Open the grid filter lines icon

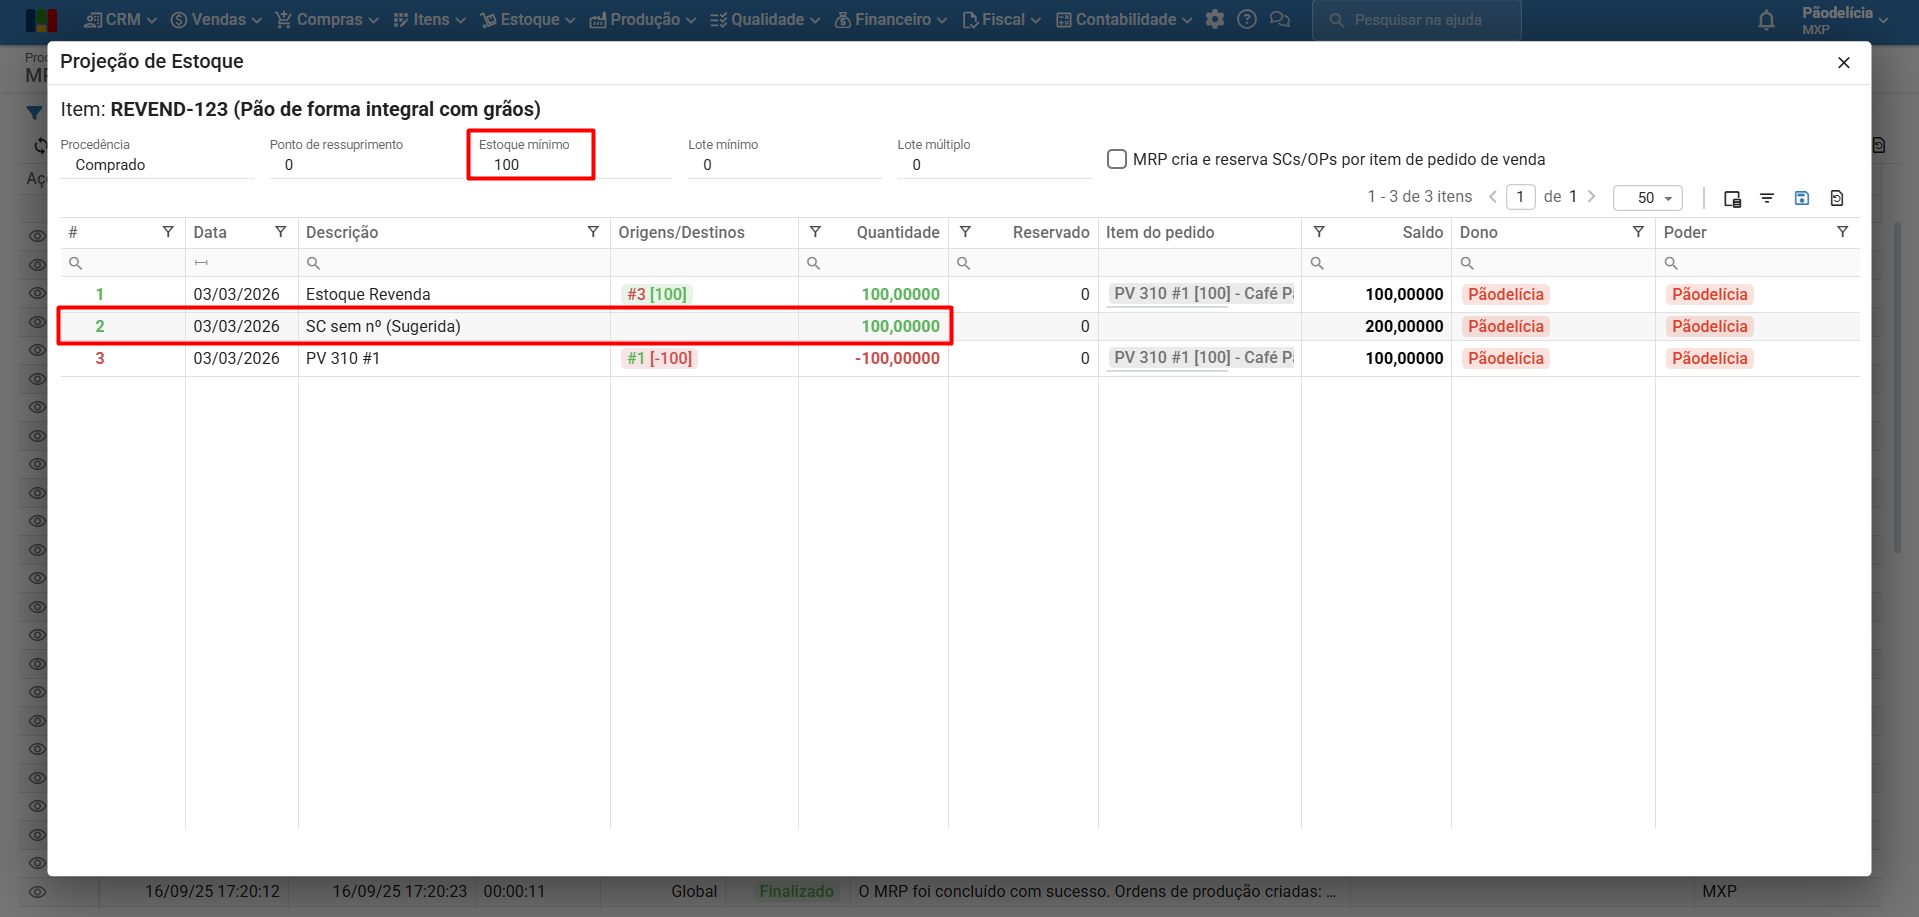[1767, 198]
